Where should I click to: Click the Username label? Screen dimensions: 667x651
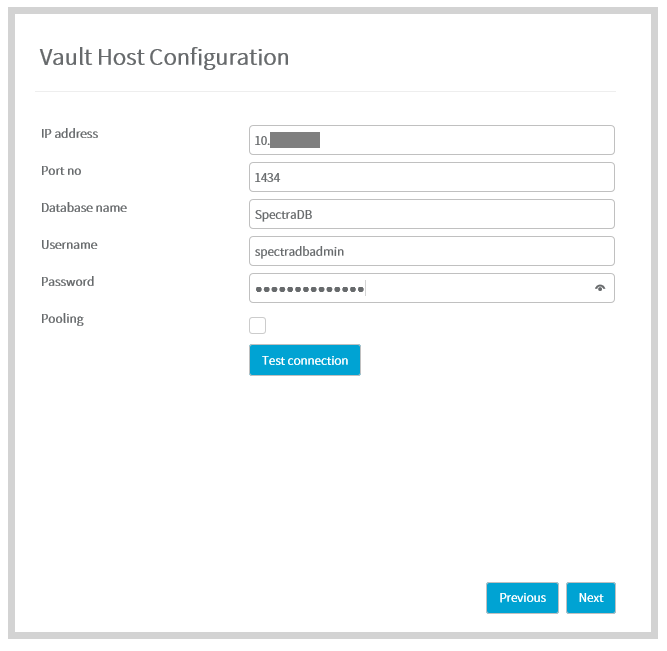[68, 245]
